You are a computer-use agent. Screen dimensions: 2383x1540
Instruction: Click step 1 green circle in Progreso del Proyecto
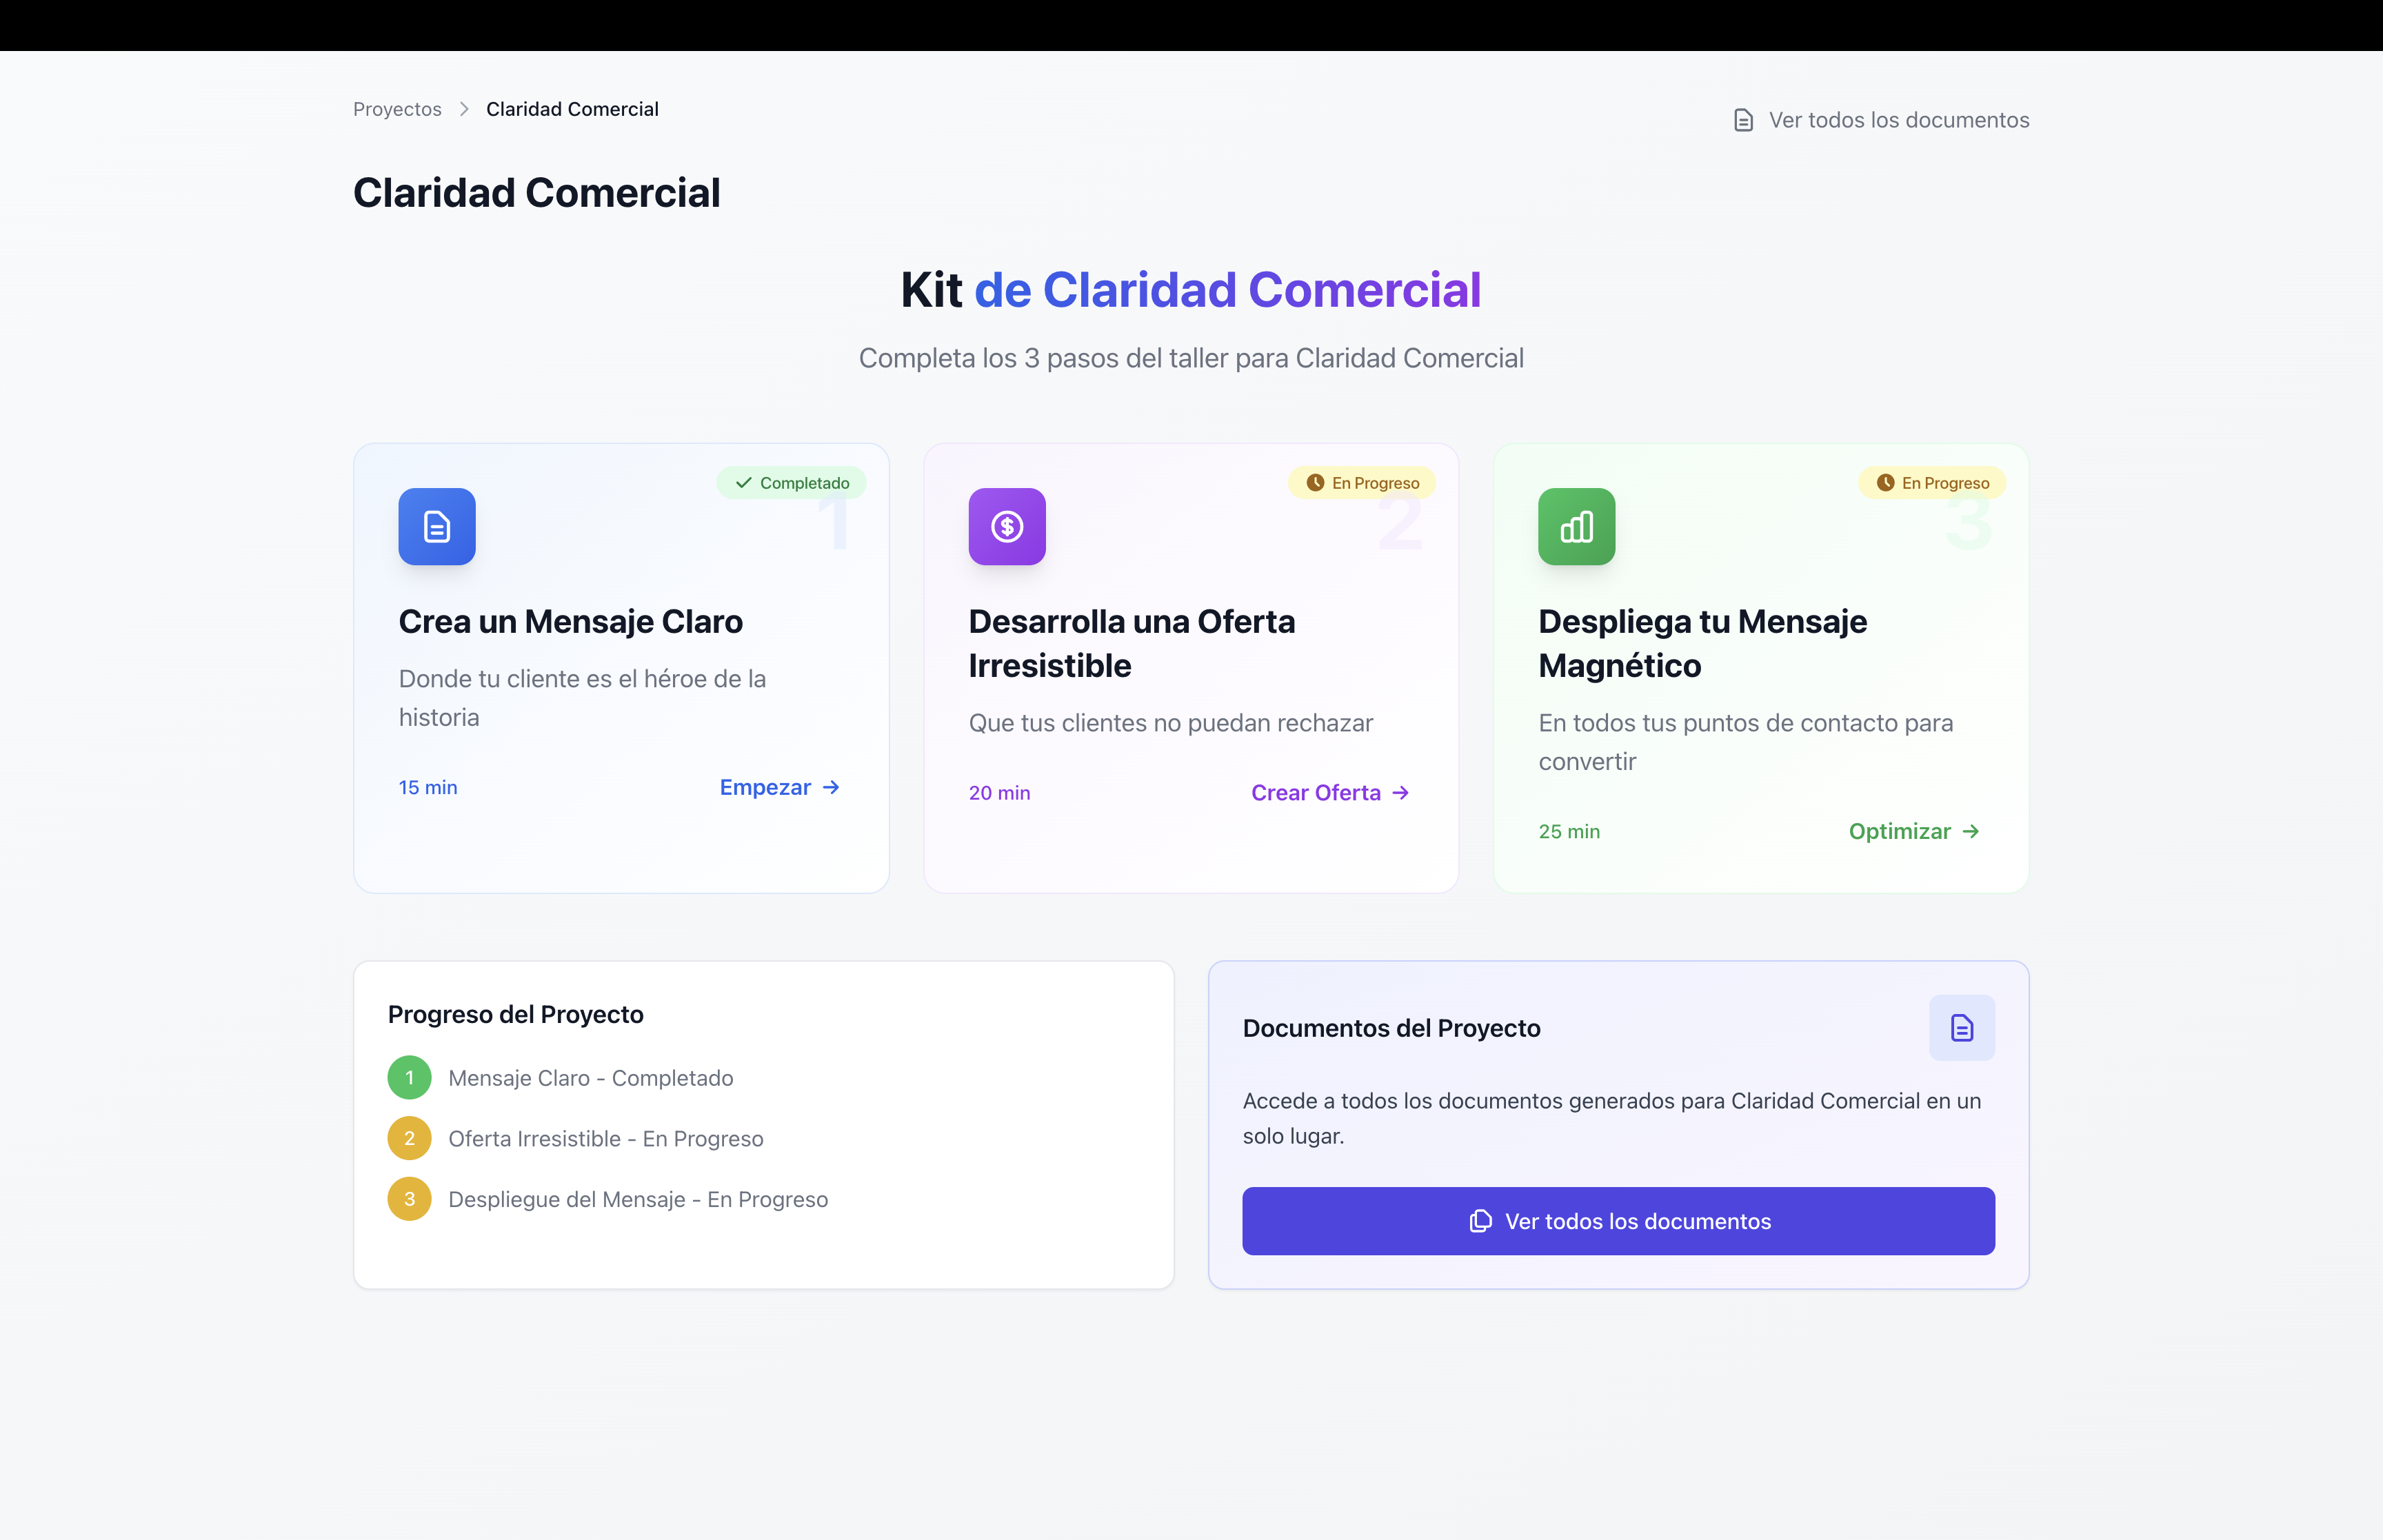click(x=409, y=1078)
